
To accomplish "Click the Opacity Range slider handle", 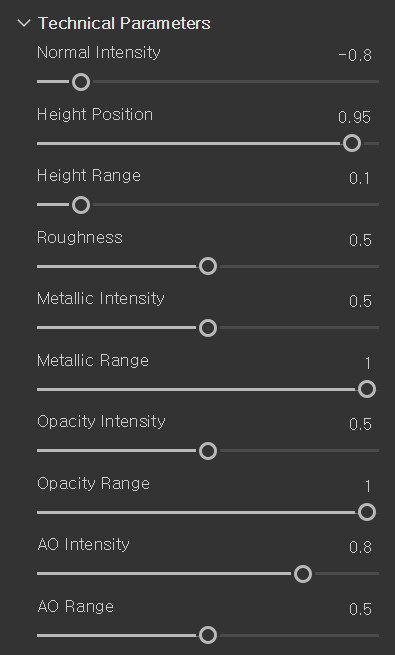I will (x=367, y=513).
